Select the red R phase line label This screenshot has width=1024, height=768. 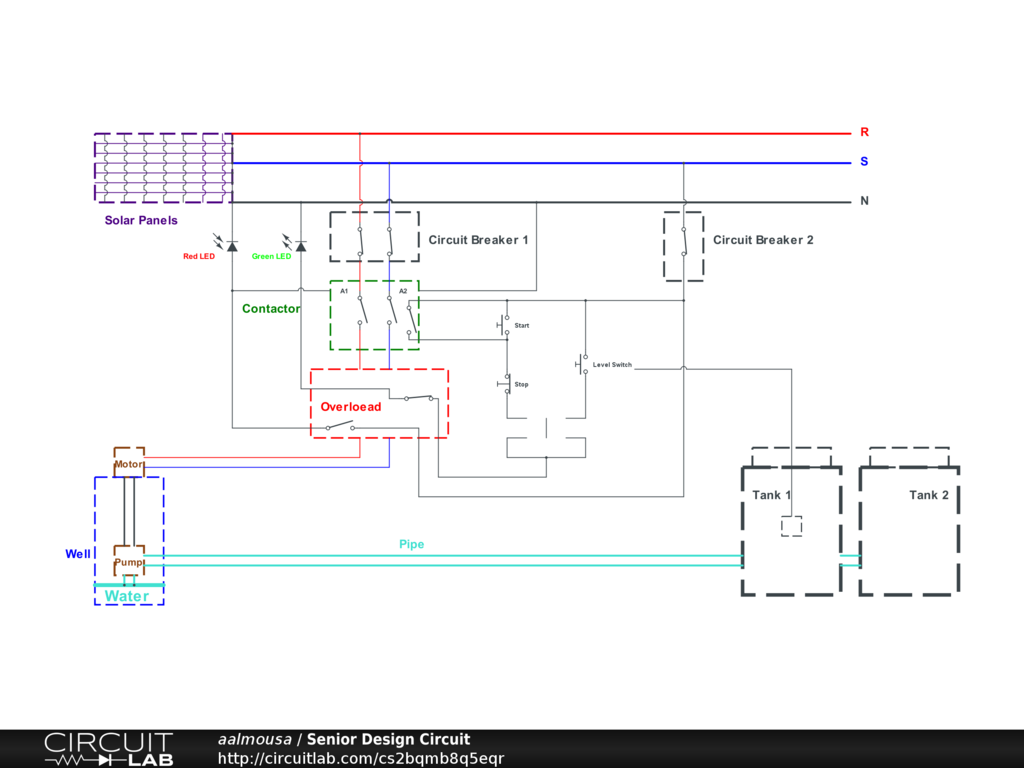tap(864, 132)
